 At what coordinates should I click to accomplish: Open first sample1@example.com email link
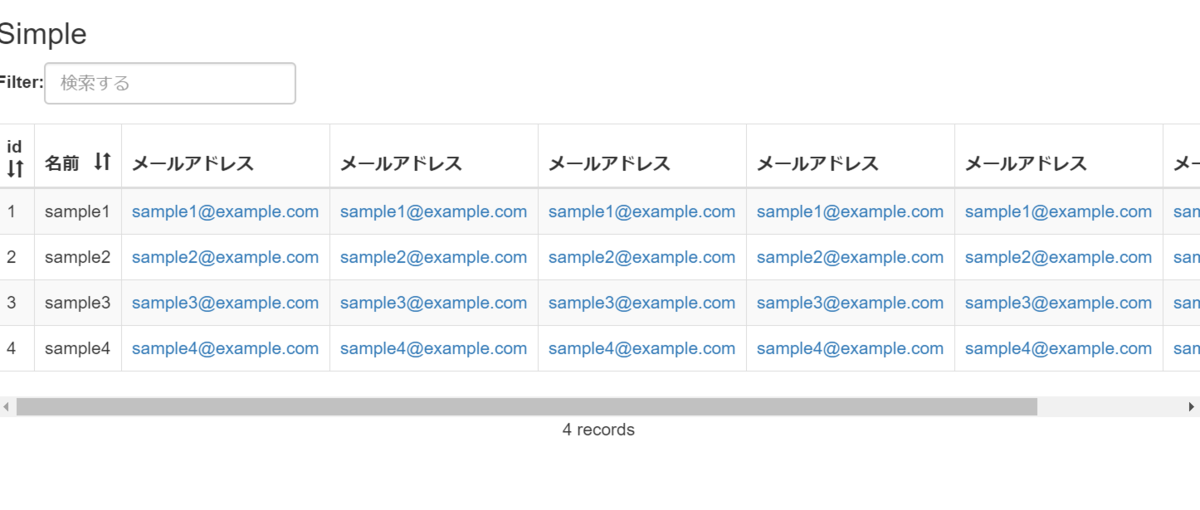click(x=225, y=212)
